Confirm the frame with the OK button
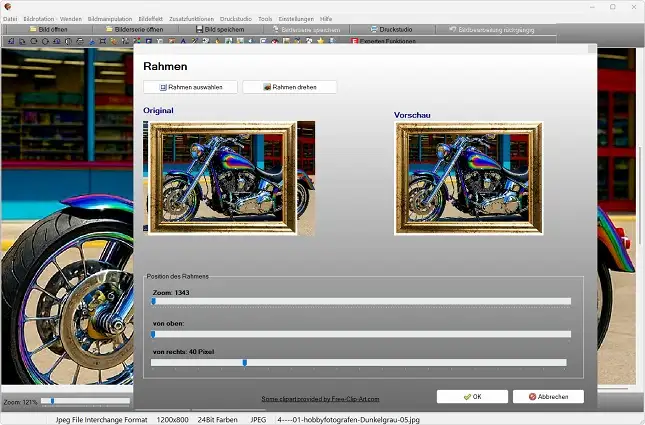Screen dimensions: 645x425 tap(472, 396)
